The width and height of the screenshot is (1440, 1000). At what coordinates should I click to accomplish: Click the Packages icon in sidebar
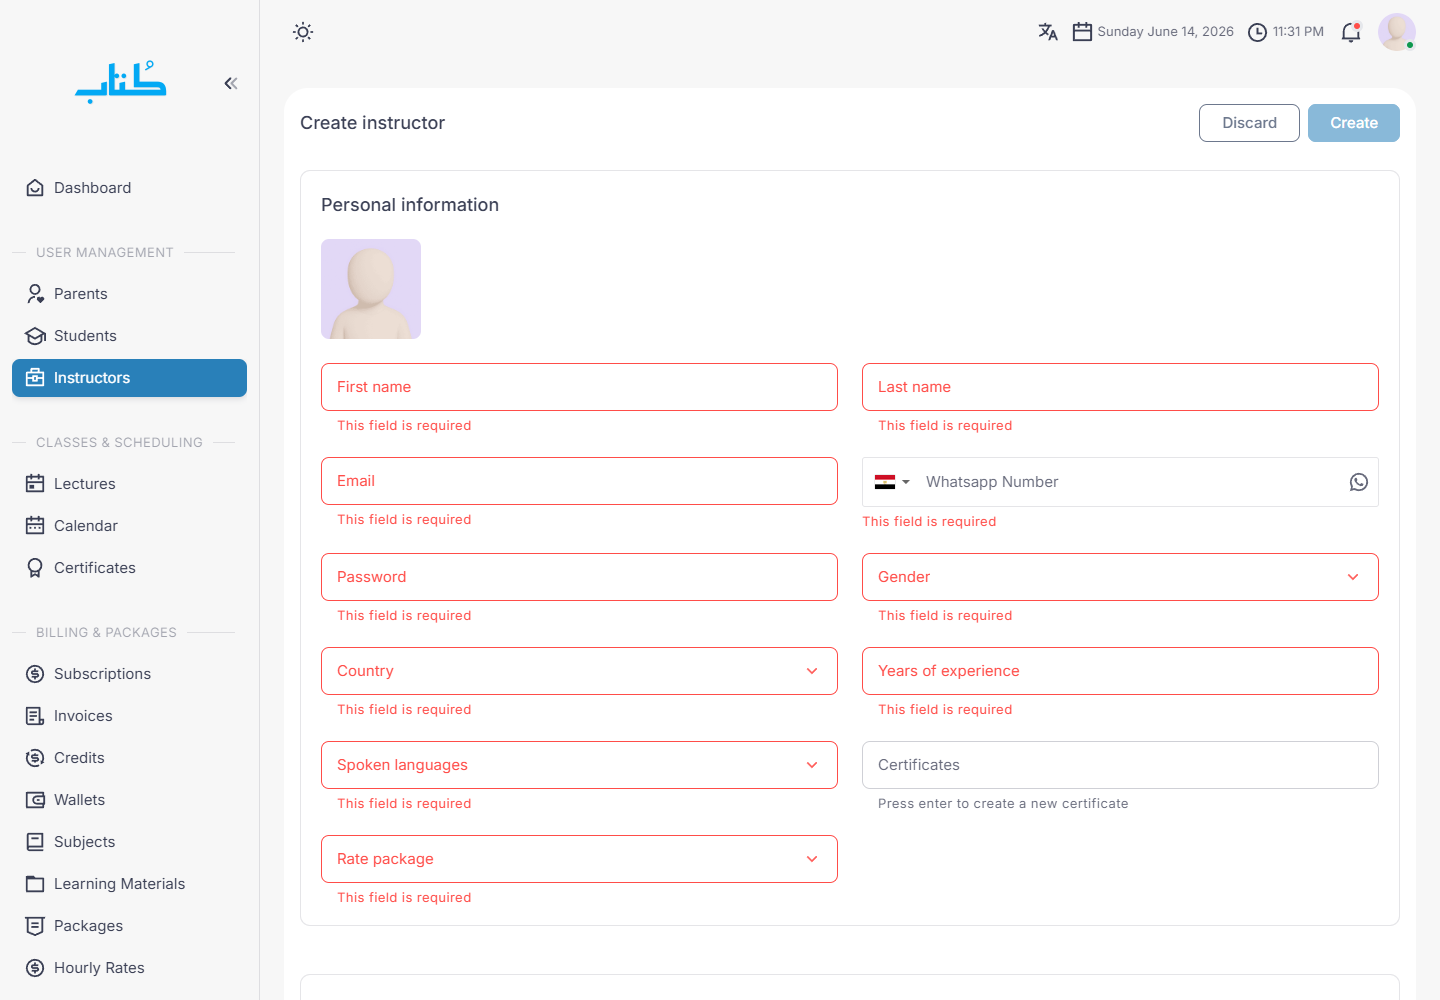(35, 926)
